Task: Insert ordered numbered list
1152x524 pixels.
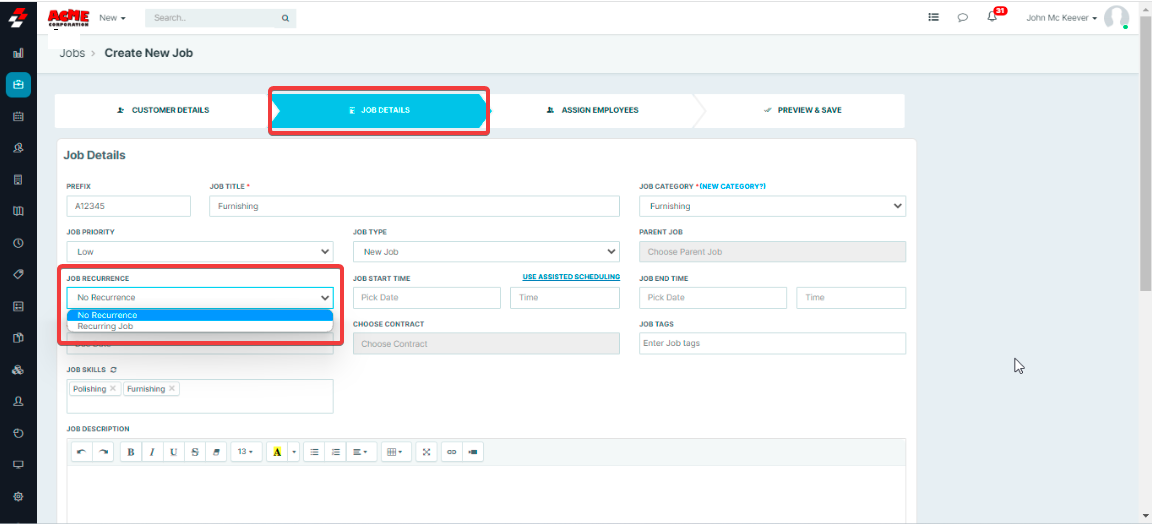Action: coord(336,452)
